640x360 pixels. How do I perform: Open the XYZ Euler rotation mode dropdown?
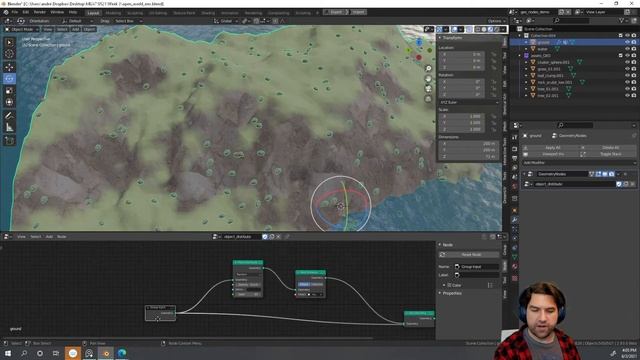[x=469, y=102]
